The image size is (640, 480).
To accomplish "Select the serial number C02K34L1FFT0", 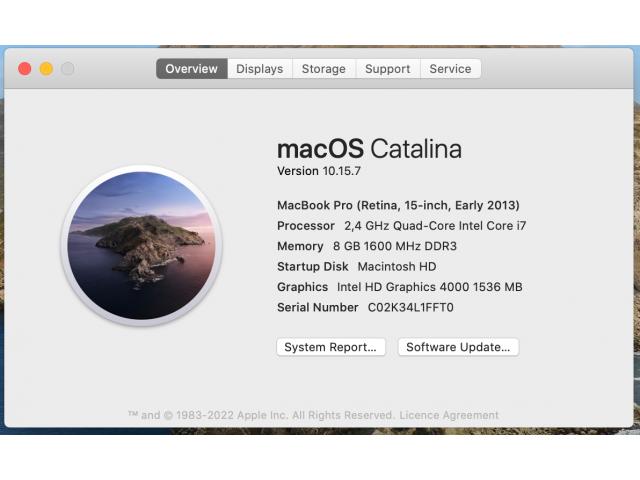I will [x=411, y=307].
